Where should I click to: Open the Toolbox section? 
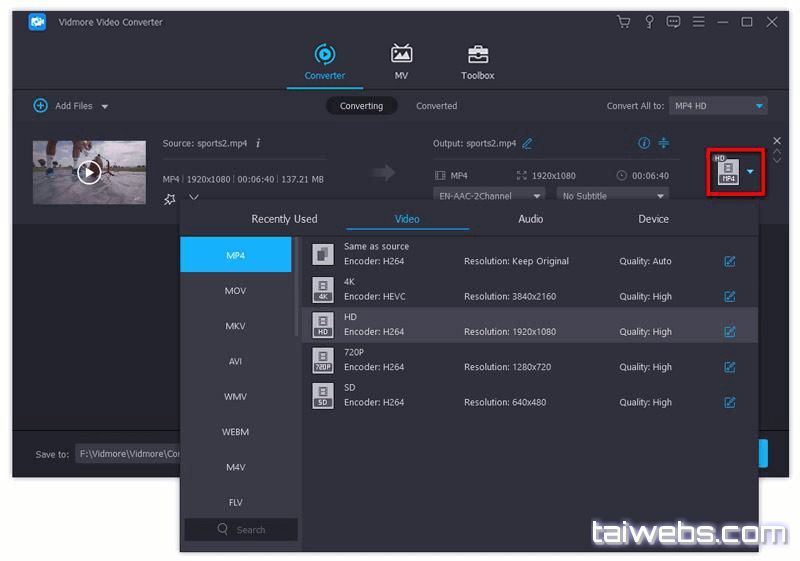(x=477, y=61)
